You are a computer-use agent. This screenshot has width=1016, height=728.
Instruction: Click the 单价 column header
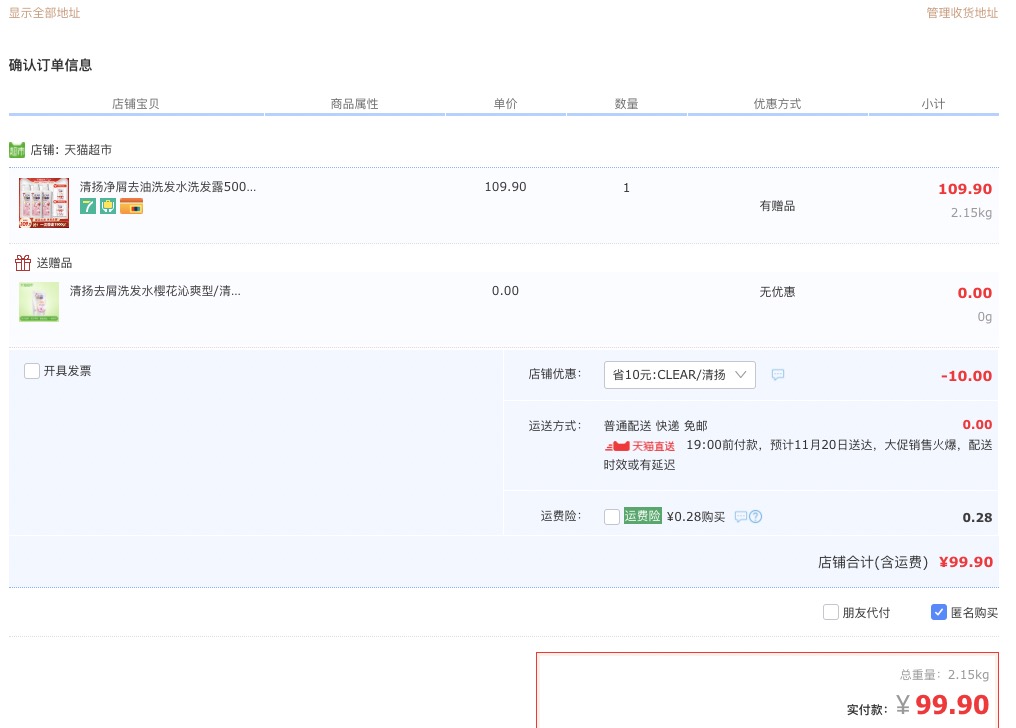(505, 104)
